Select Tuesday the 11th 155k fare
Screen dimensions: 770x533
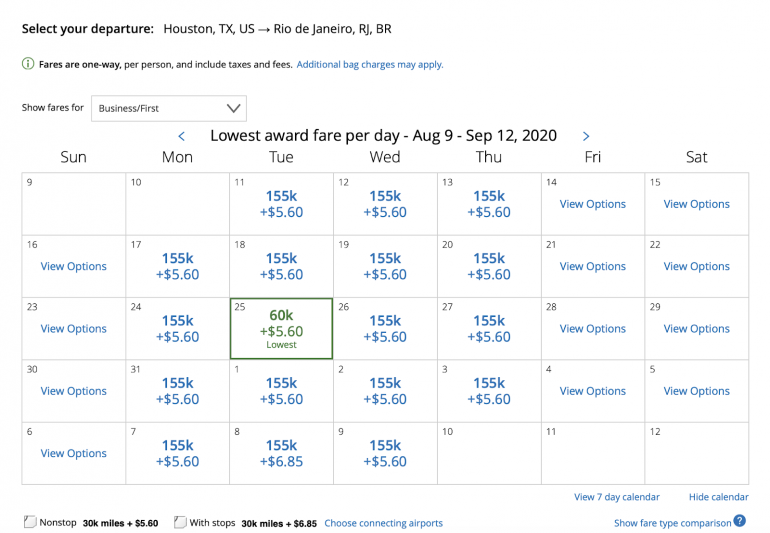(x=281, y=204)
